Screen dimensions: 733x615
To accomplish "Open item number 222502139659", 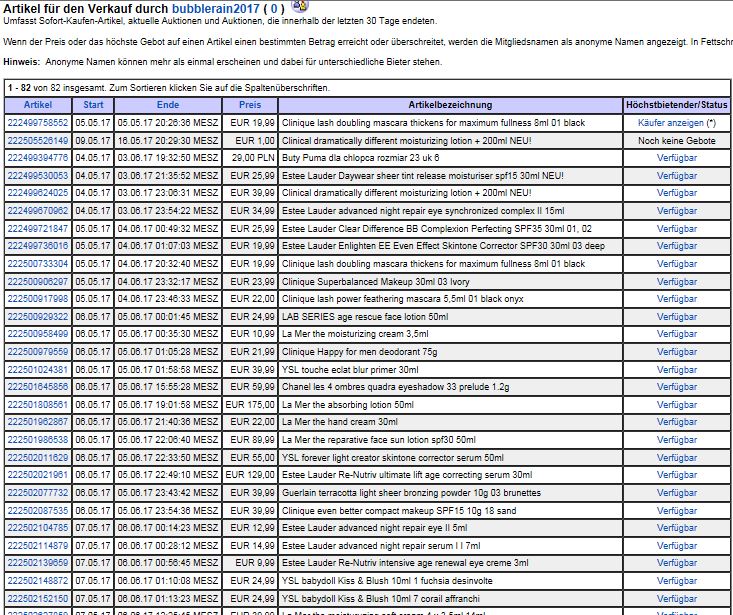I will pos(38,563).
